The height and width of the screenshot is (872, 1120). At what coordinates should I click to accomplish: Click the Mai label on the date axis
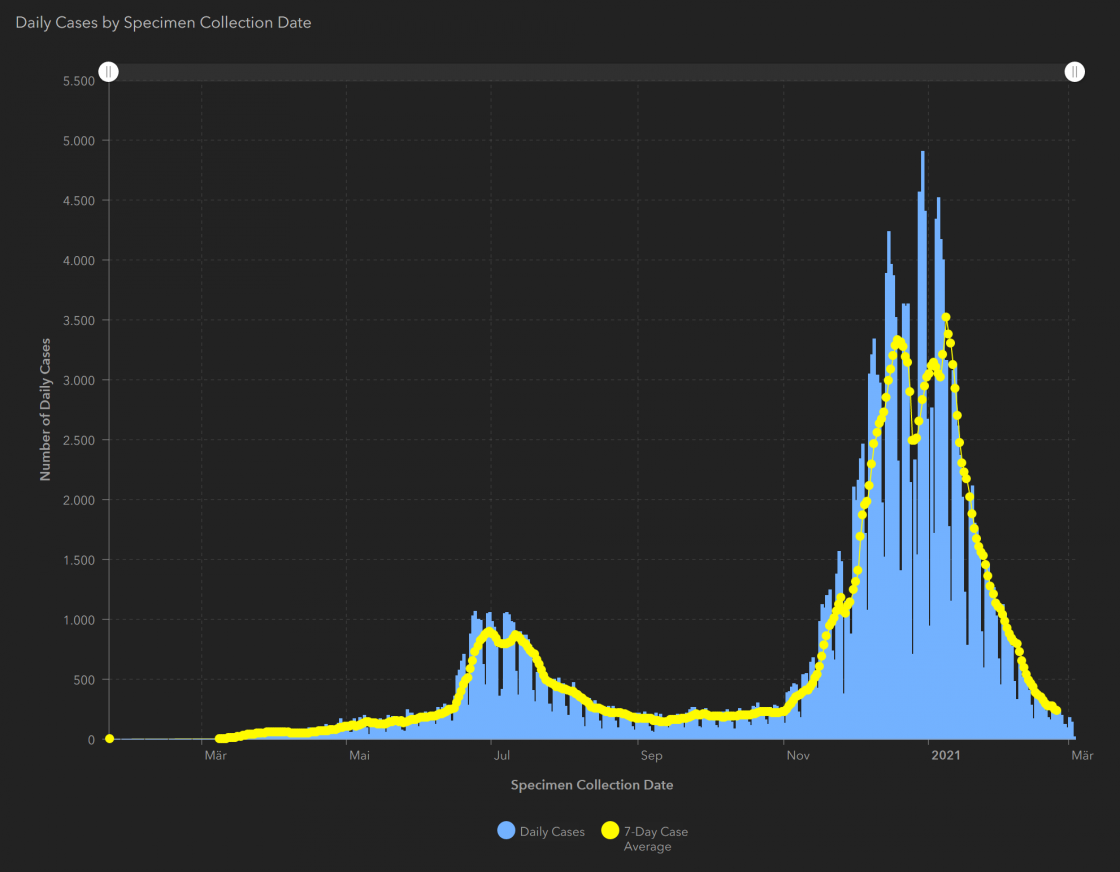(359, 756)
